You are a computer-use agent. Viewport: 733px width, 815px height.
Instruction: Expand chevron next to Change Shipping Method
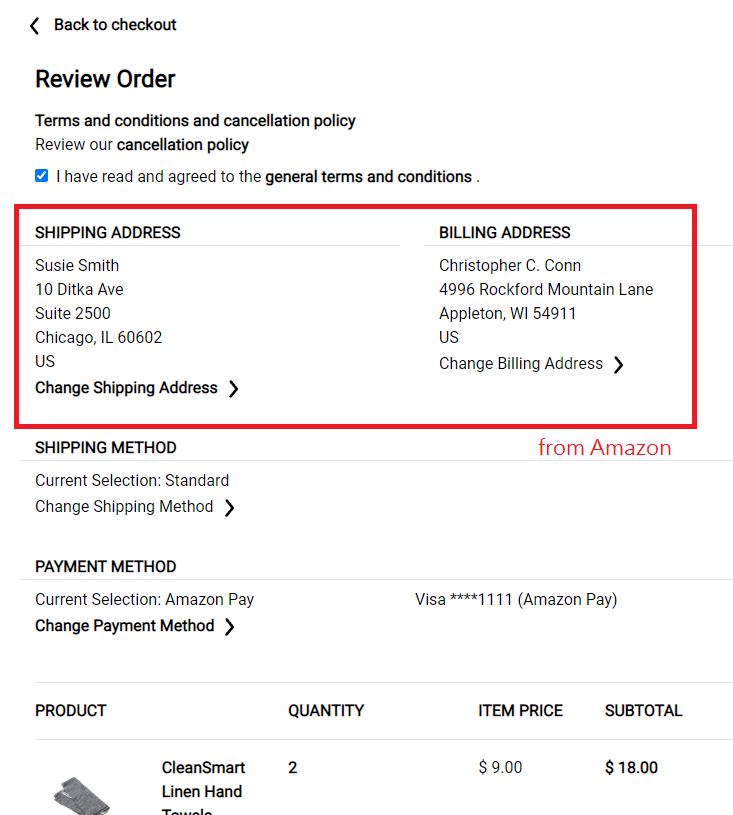229,508
